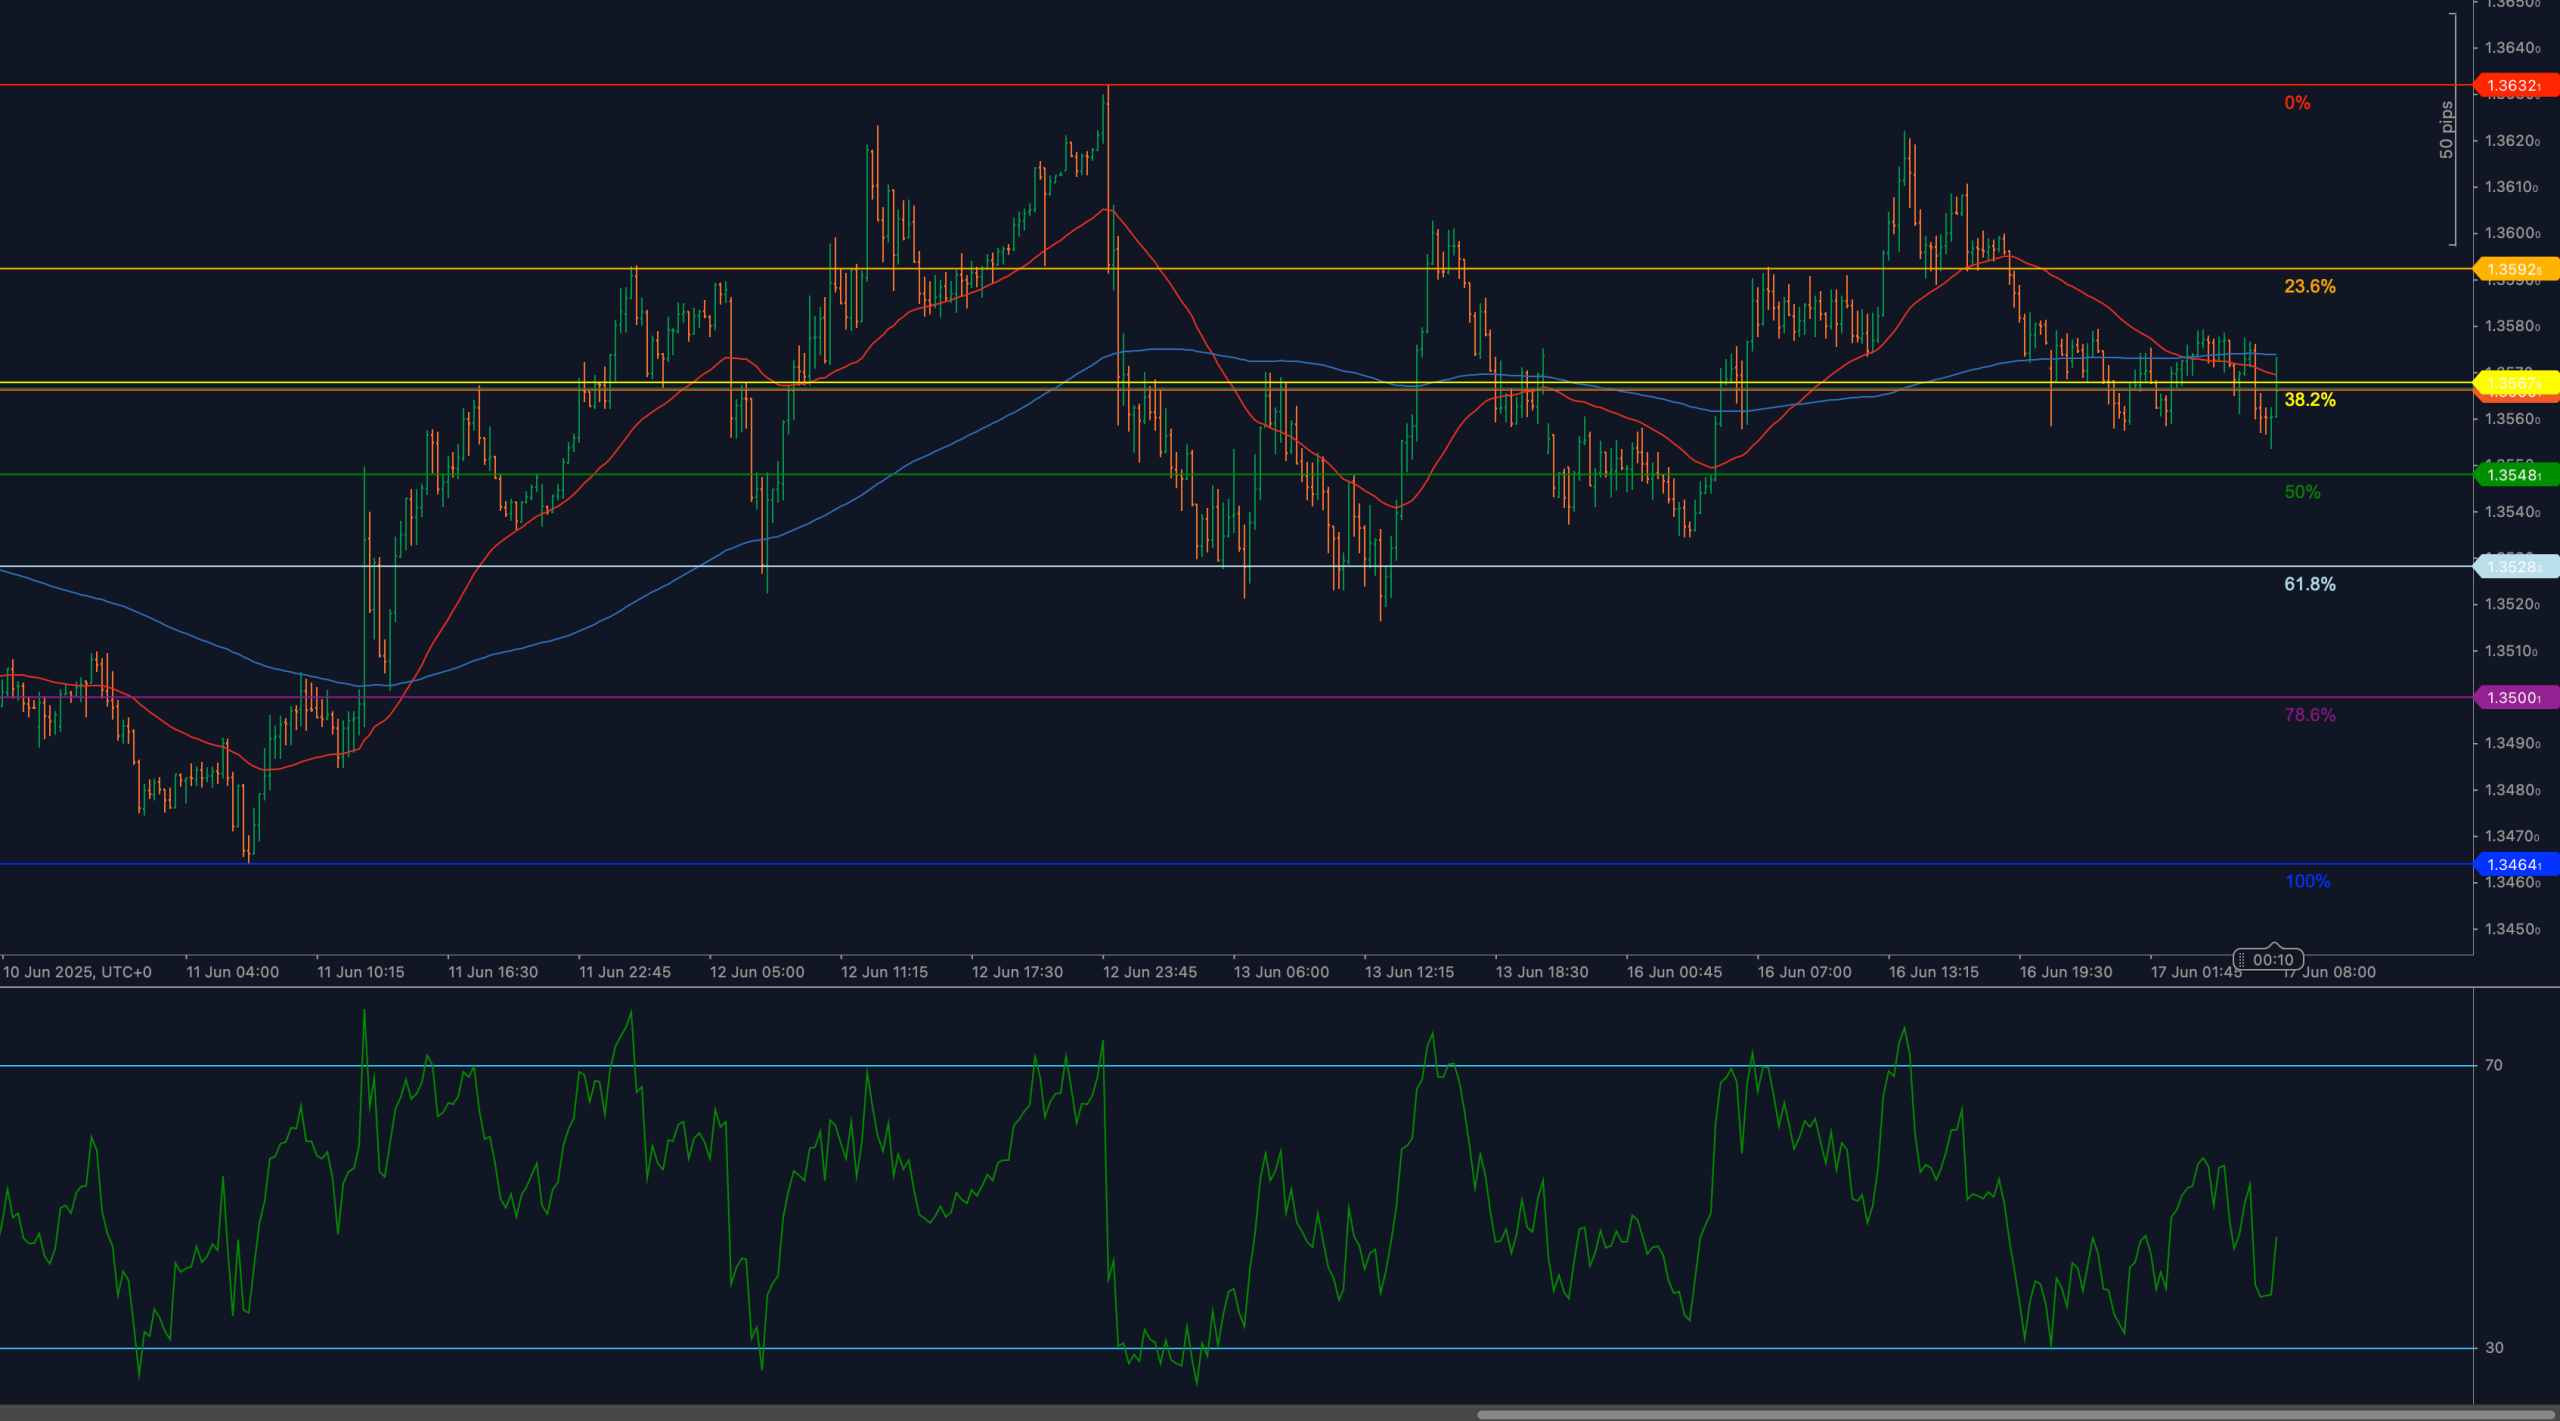Click the 11 Jun 04:00 time label
The width and height of the screenshot is (2560, 1421).
tap(233, 973)
